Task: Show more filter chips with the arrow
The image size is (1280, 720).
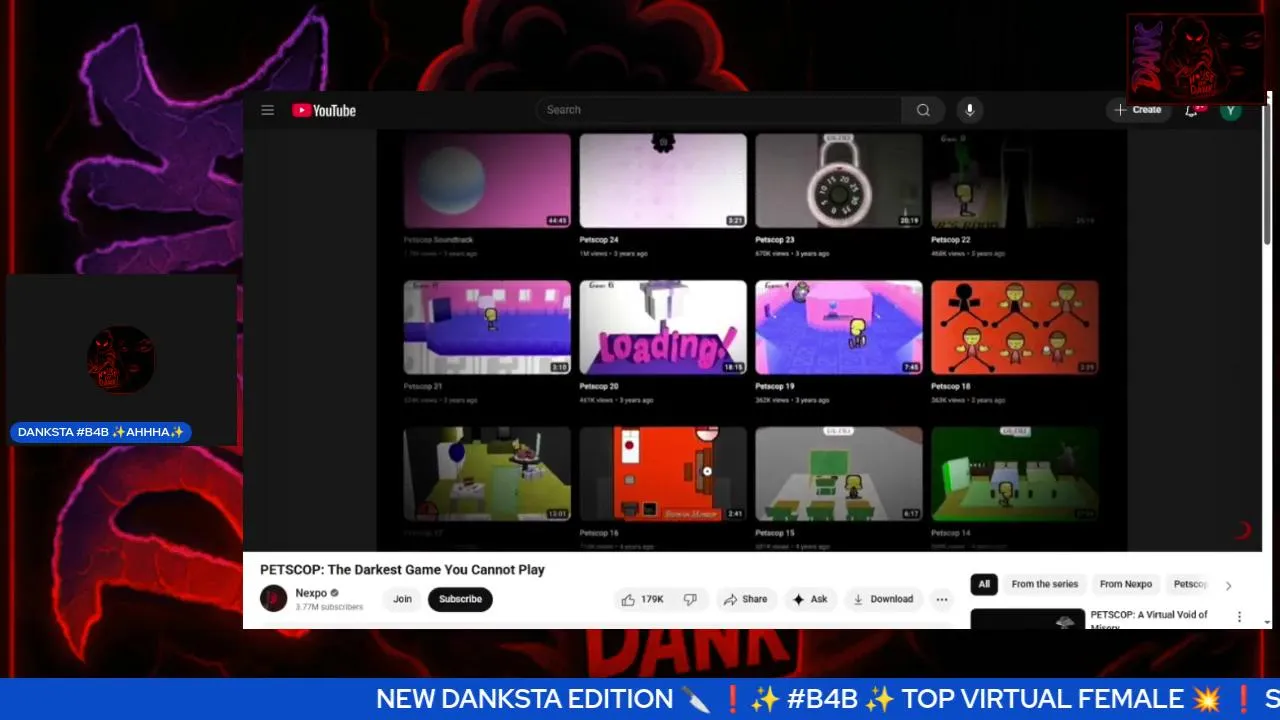Action: pyautogui.click(x=1228, y=585)
